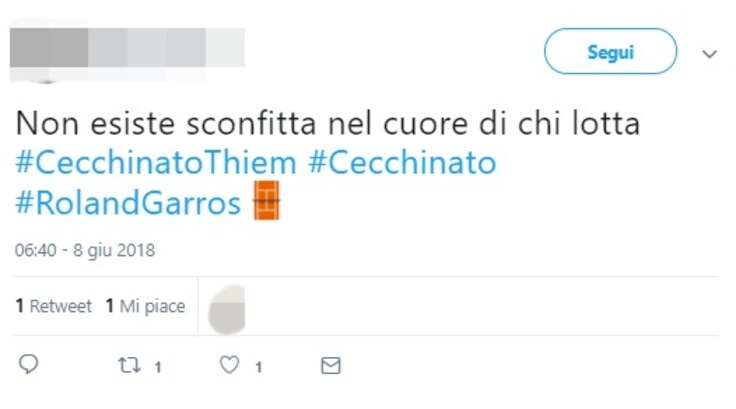Open the 06:40 - 8 giu 2018 timestamp
This screenshot has width=736, height=409.
pyautogui.click(x=85, y=250)
